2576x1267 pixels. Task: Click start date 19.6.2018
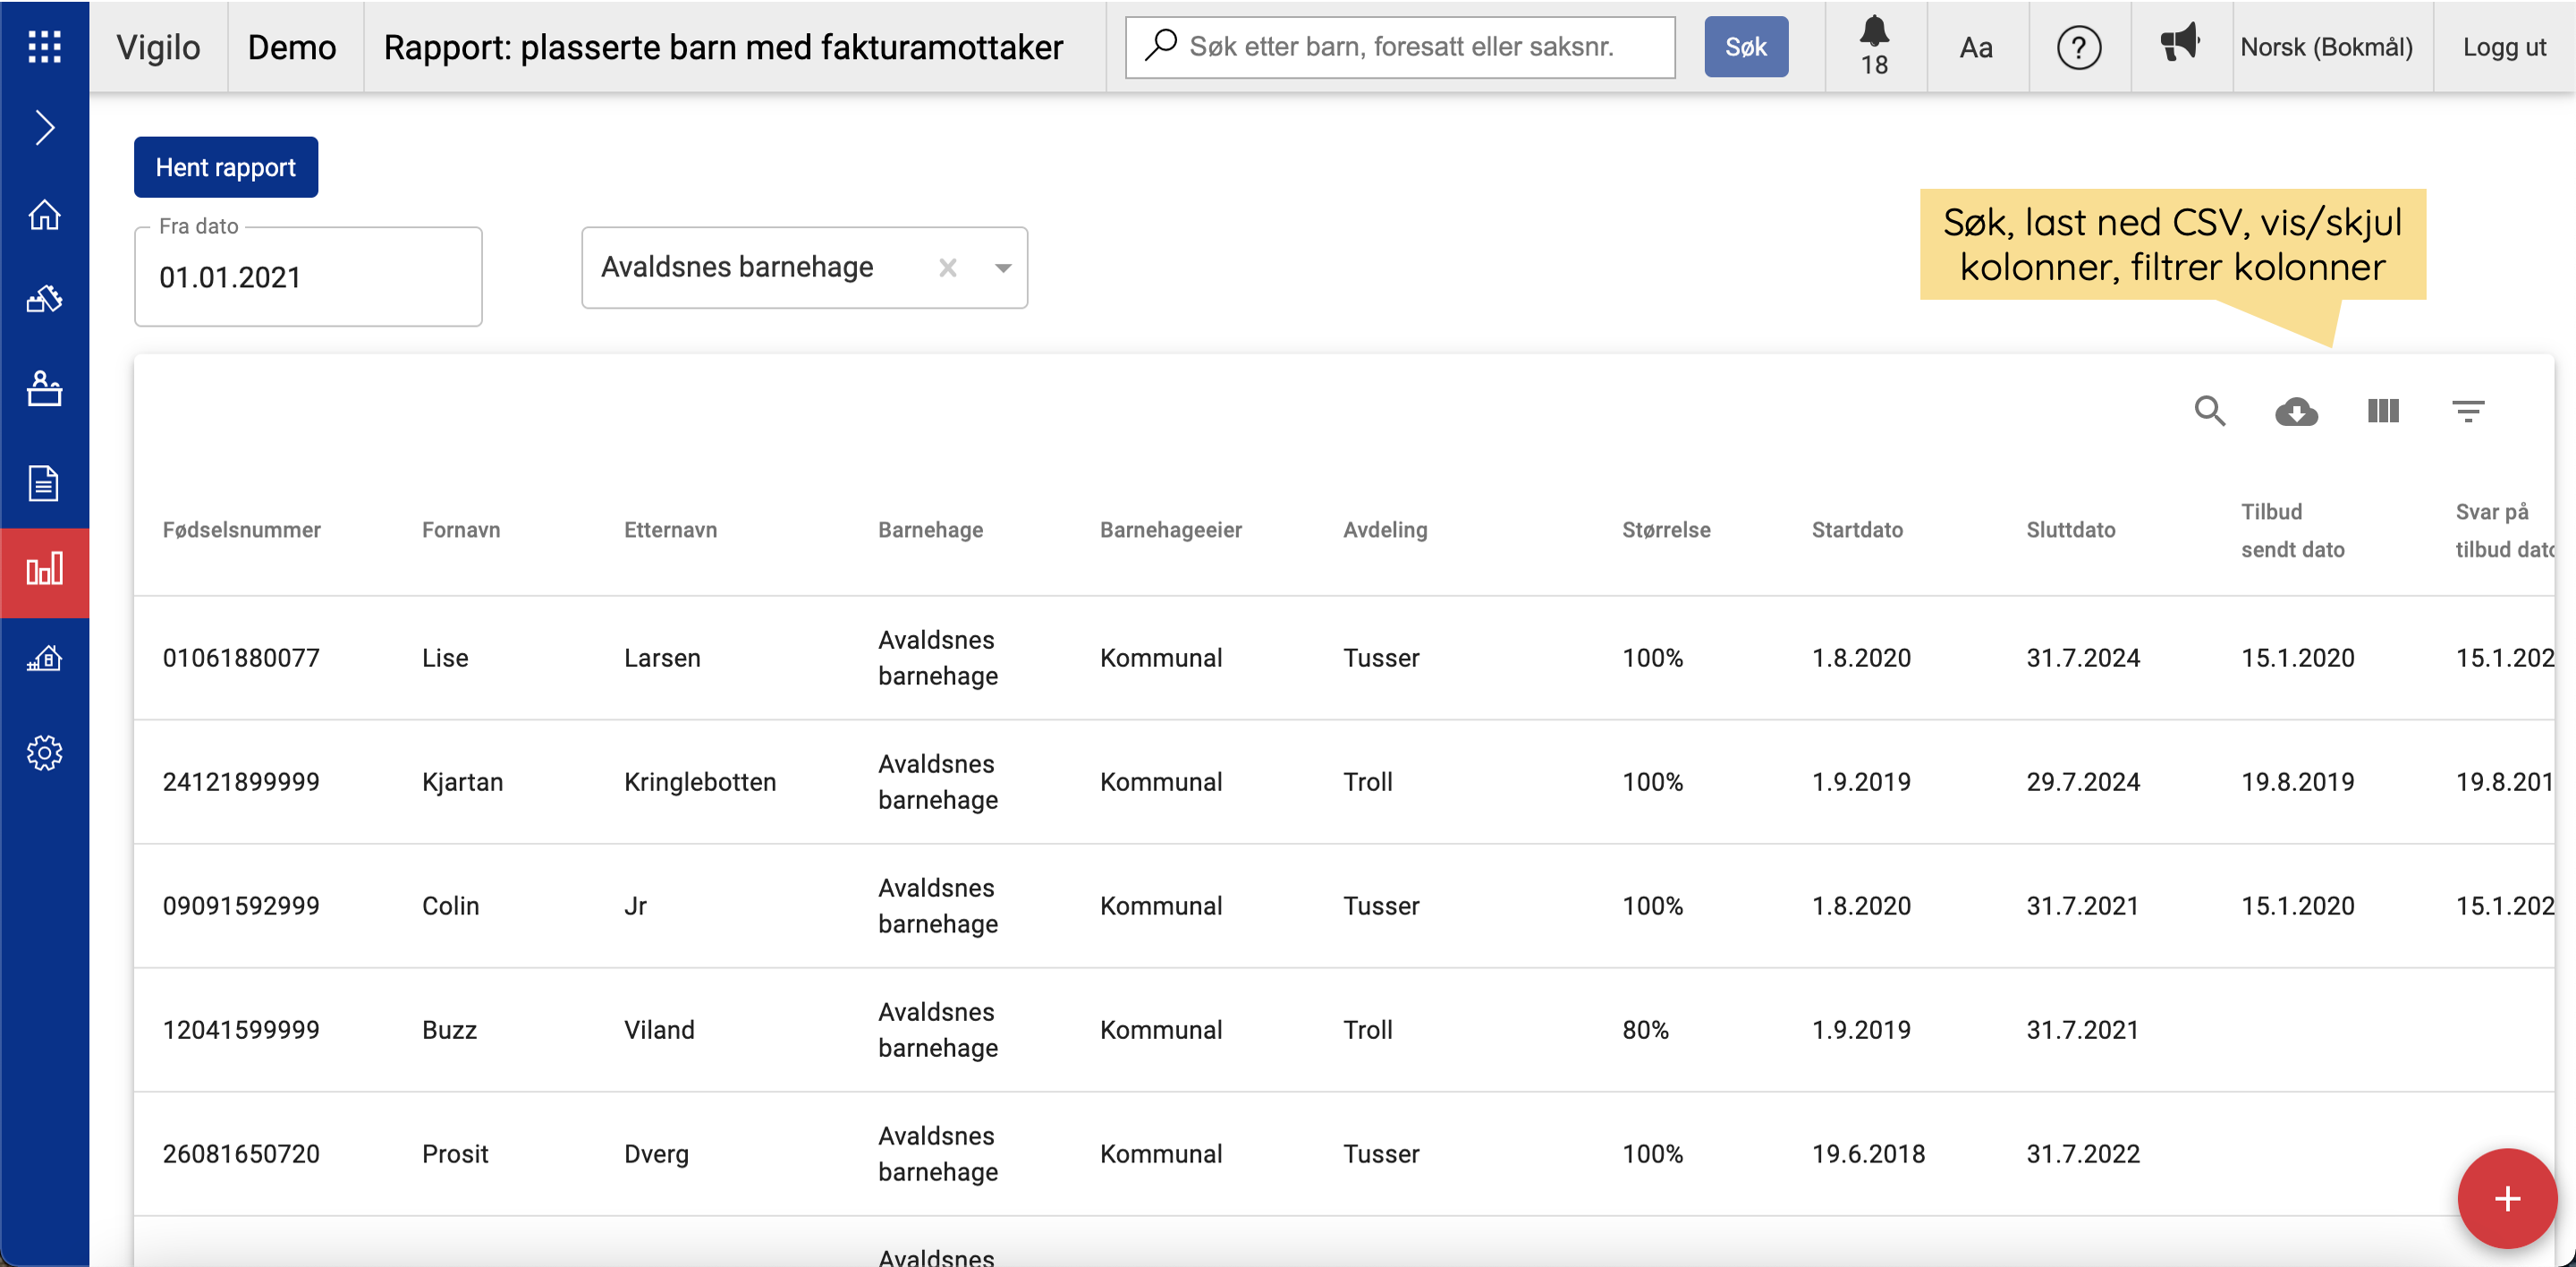pyautogui.click(x=1868, y=1154)
